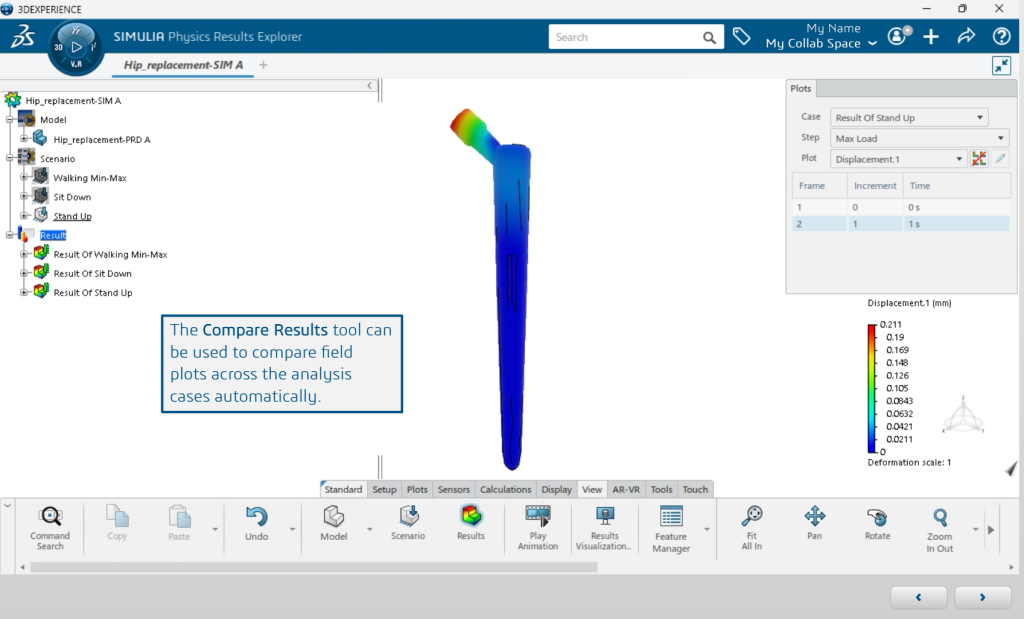Switch to the Calculations tab
Image resolution: width=1024 pixels, height=619 pixels.
coord(505,489)
